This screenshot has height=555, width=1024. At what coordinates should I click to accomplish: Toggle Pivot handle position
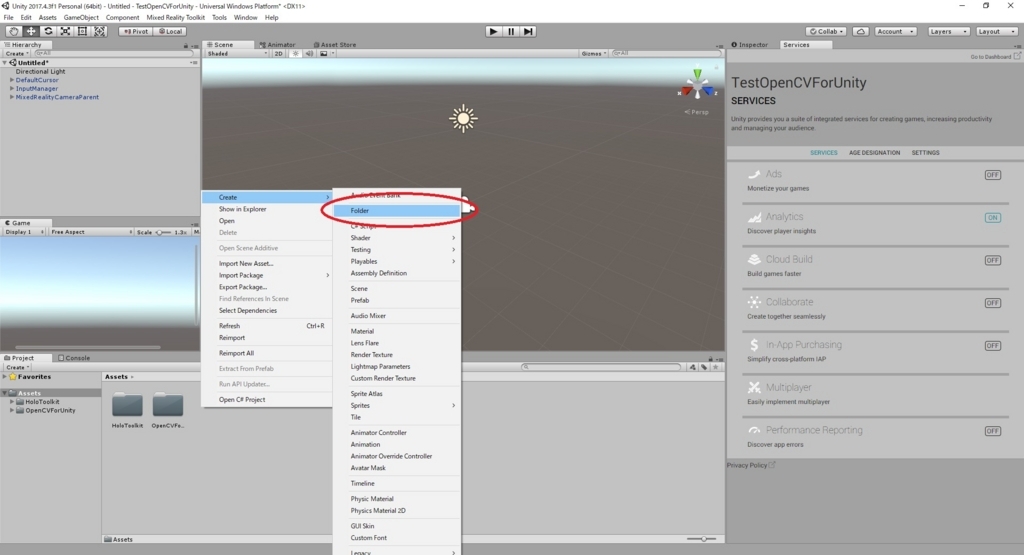click(136, 31)
